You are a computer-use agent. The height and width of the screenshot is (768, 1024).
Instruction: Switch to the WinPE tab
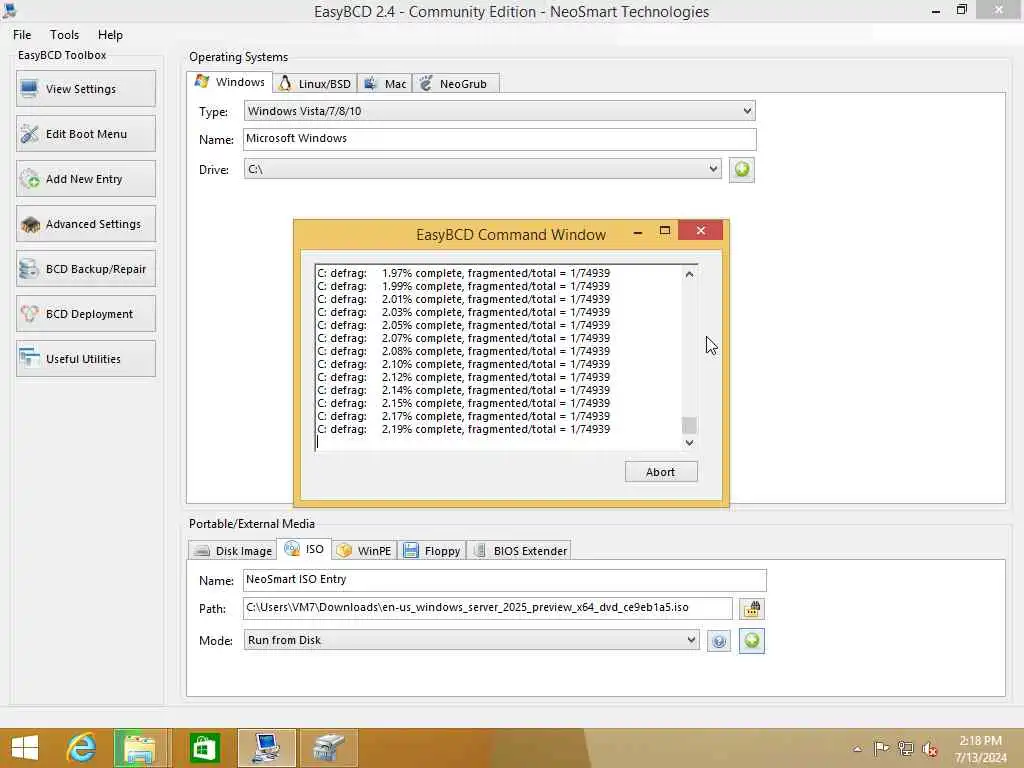click(364, 551)
